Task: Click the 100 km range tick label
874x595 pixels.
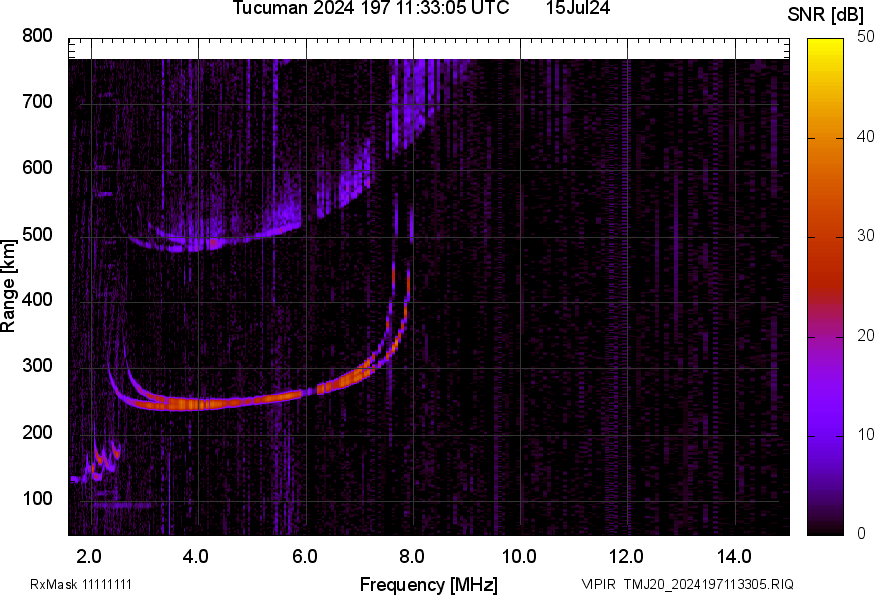Action: 38,499
